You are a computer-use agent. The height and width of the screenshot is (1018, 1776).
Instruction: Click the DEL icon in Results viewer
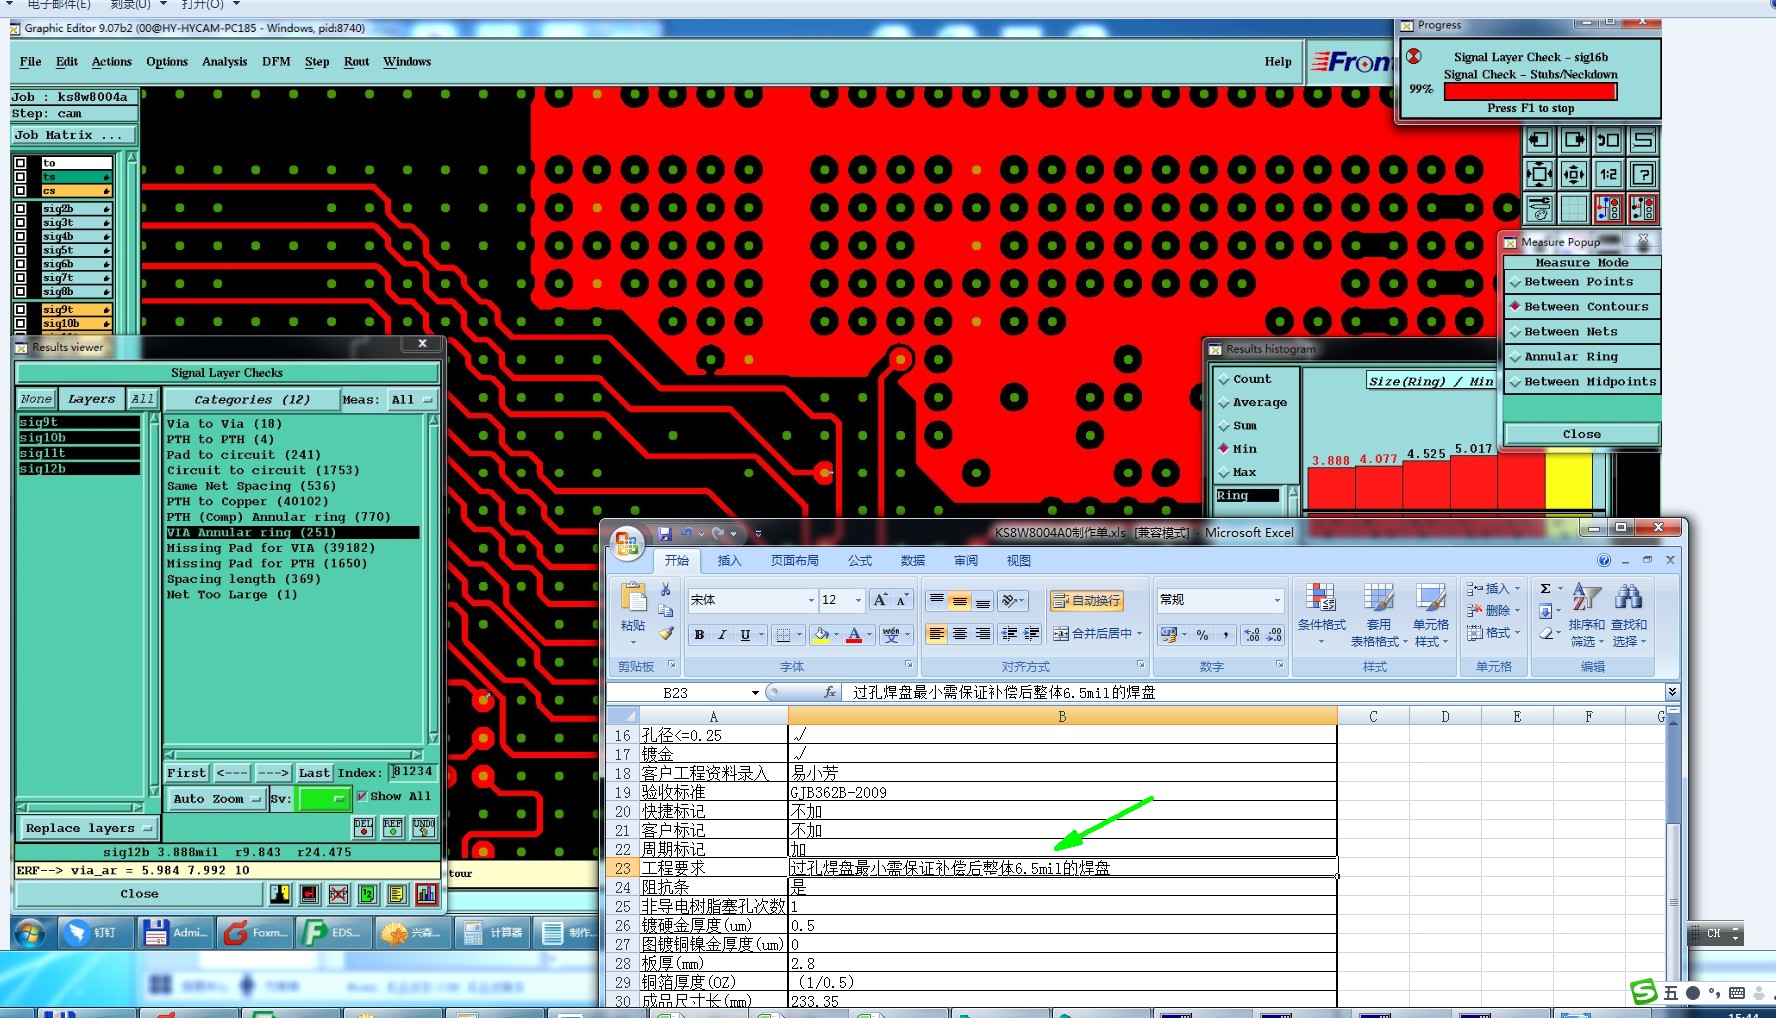(x=364, y=827)
